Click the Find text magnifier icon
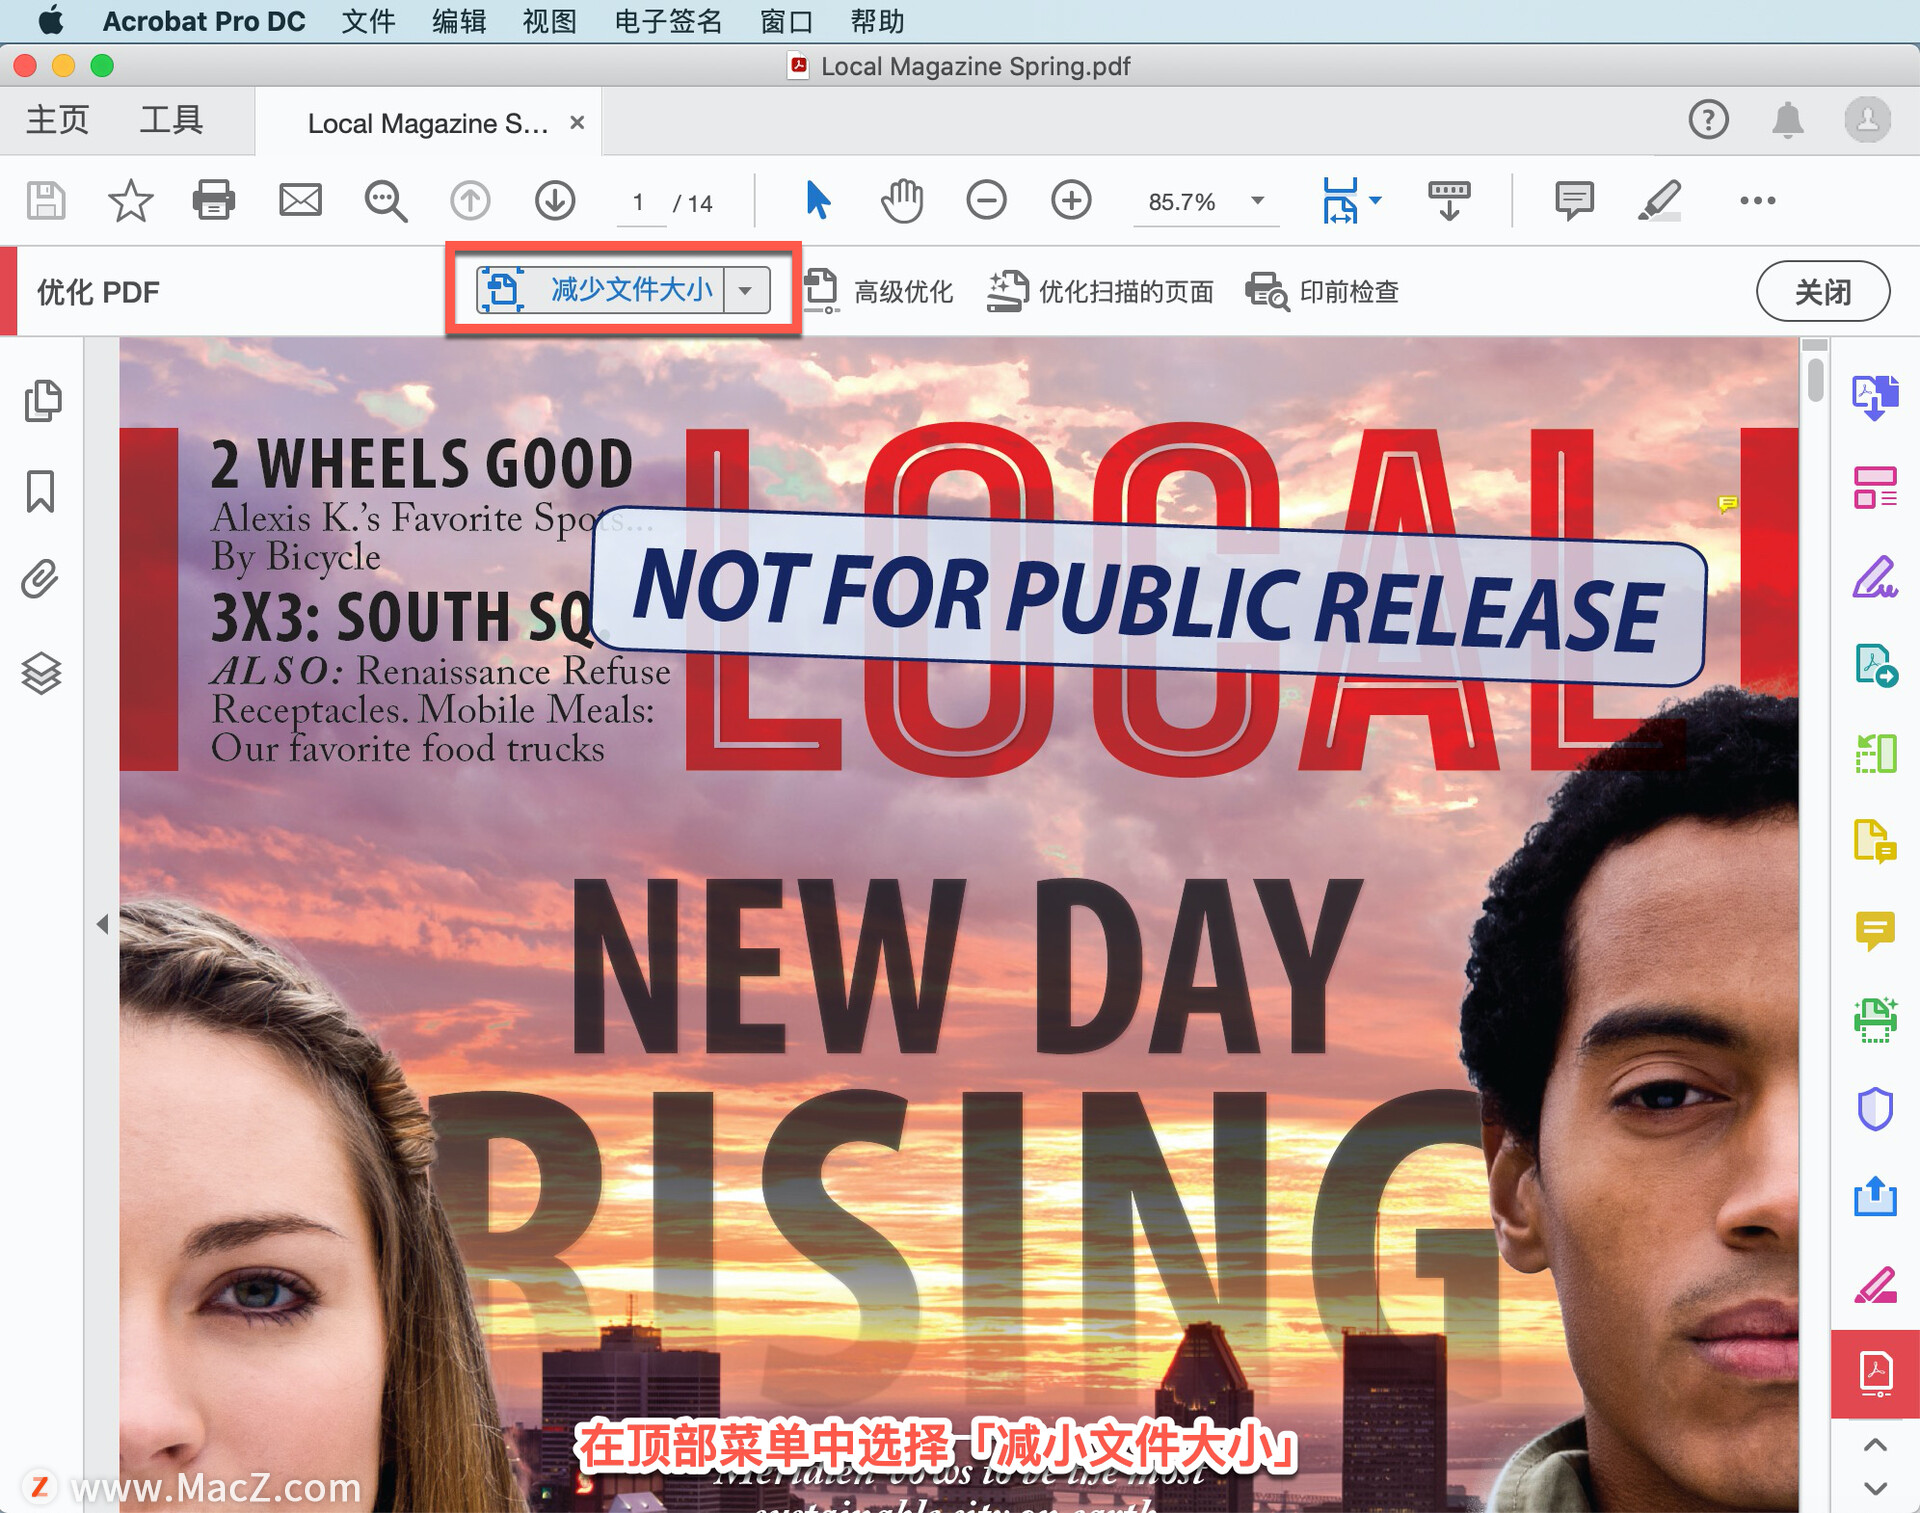 385,201
